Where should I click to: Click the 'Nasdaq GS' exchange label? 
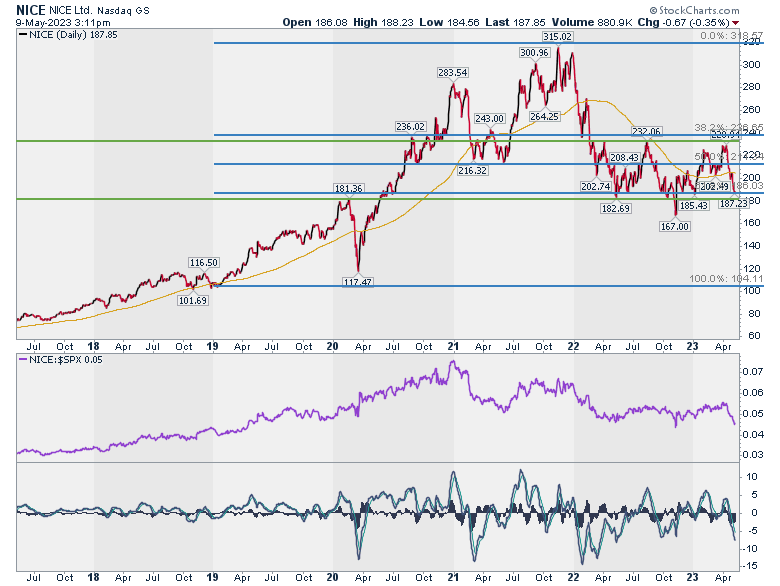coord(123,10)
